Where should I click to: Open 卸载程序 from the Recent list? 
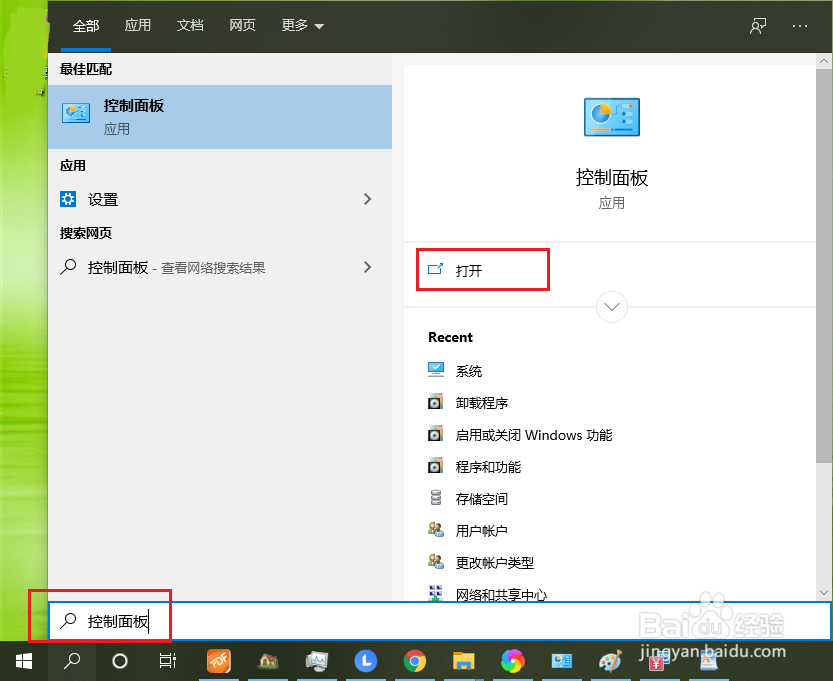pos(480,402)
